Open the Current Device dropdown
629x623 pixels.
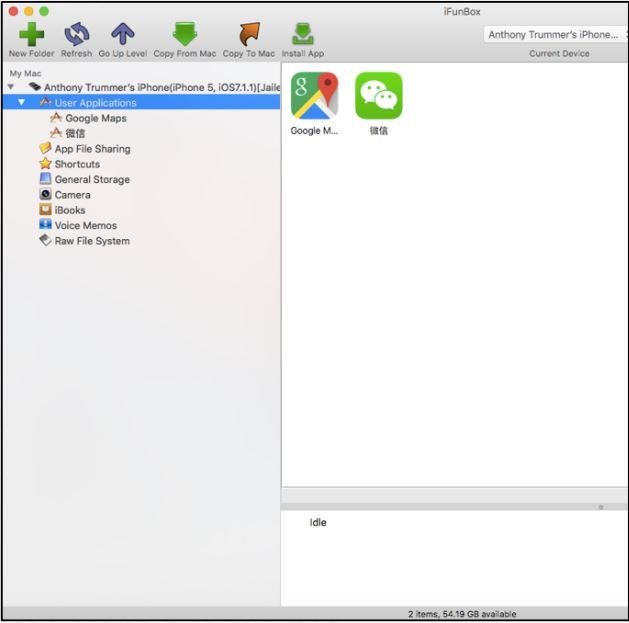(556, 34)
